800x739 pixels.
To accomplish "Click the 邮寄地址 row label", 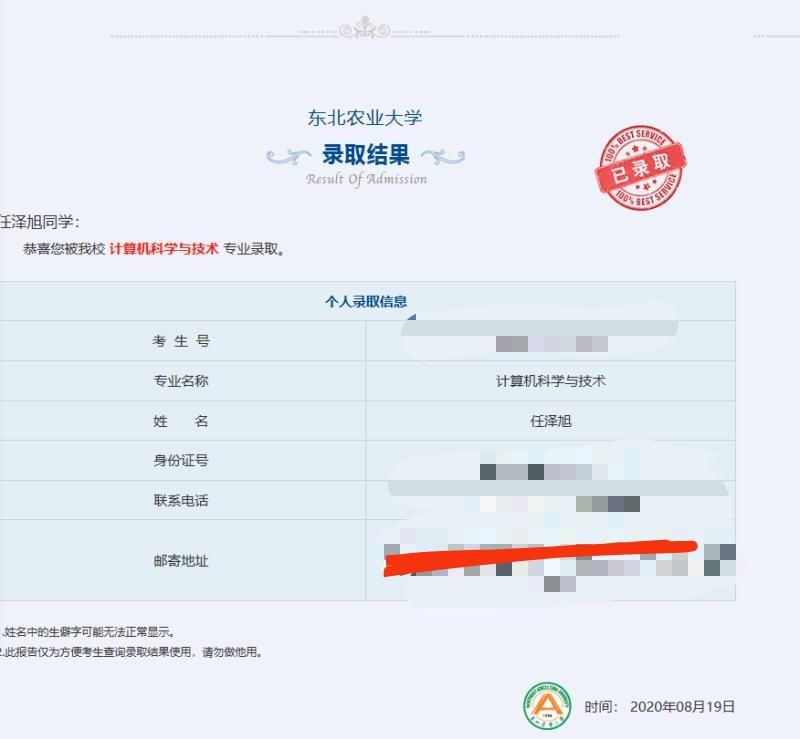I will pyautogui.click(x=181, y=561).
